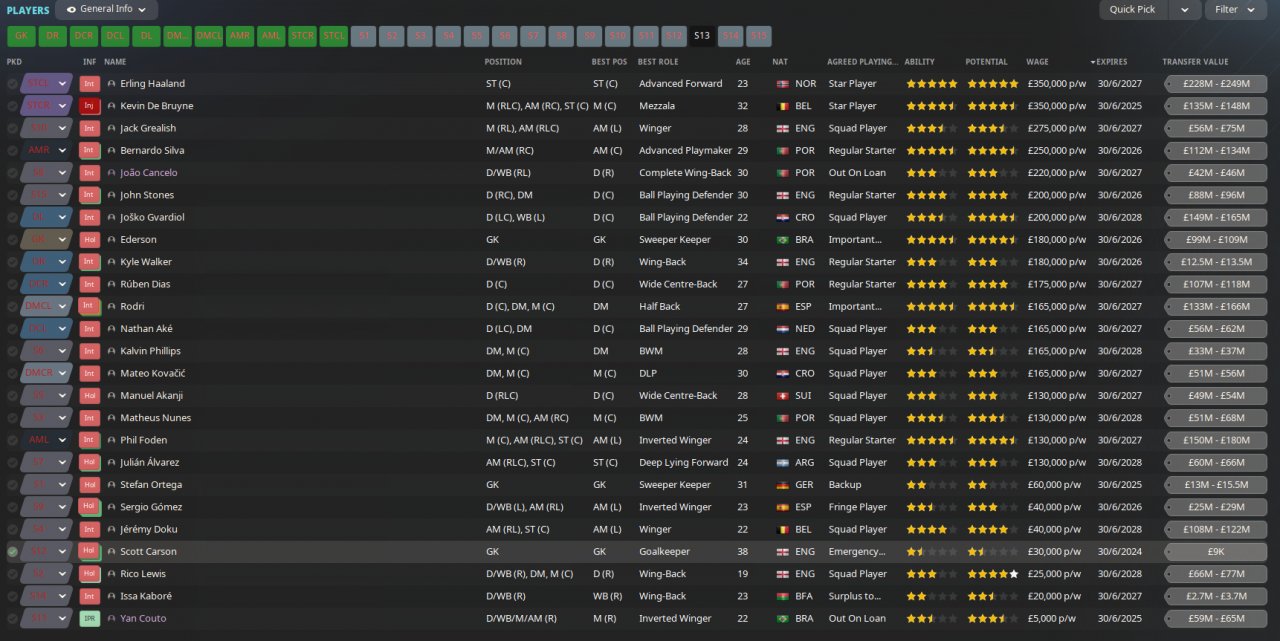1280x641 pixels.
Task: Toggle the picked circle for Rúben Dias
Action: point(12,285)
